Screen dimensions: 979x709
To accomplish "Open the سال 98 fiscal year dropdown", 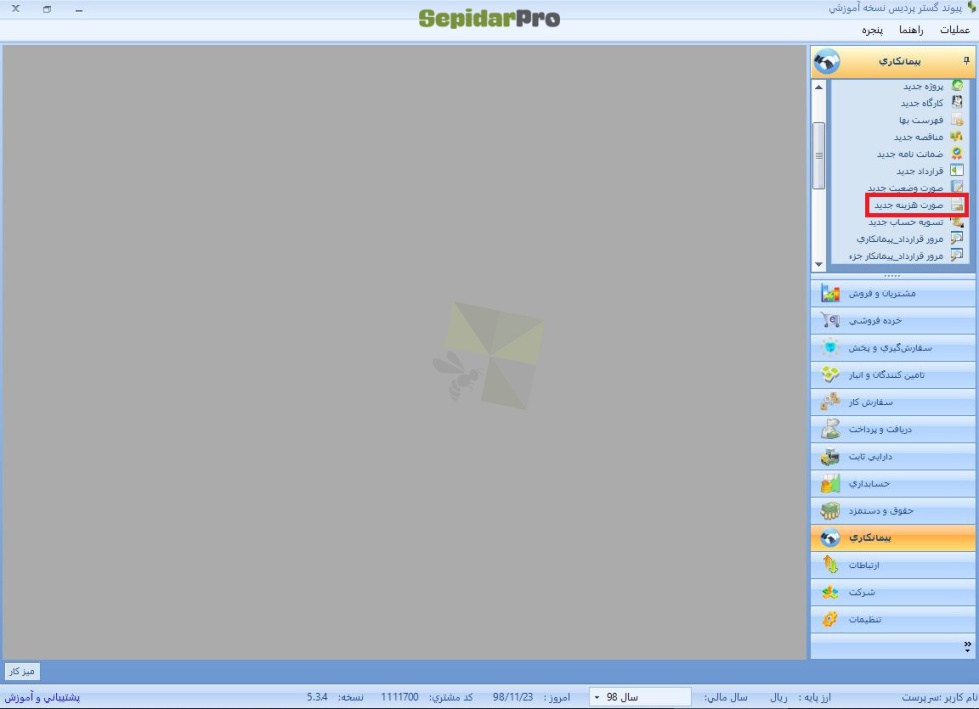I will (x=640, y=697).
